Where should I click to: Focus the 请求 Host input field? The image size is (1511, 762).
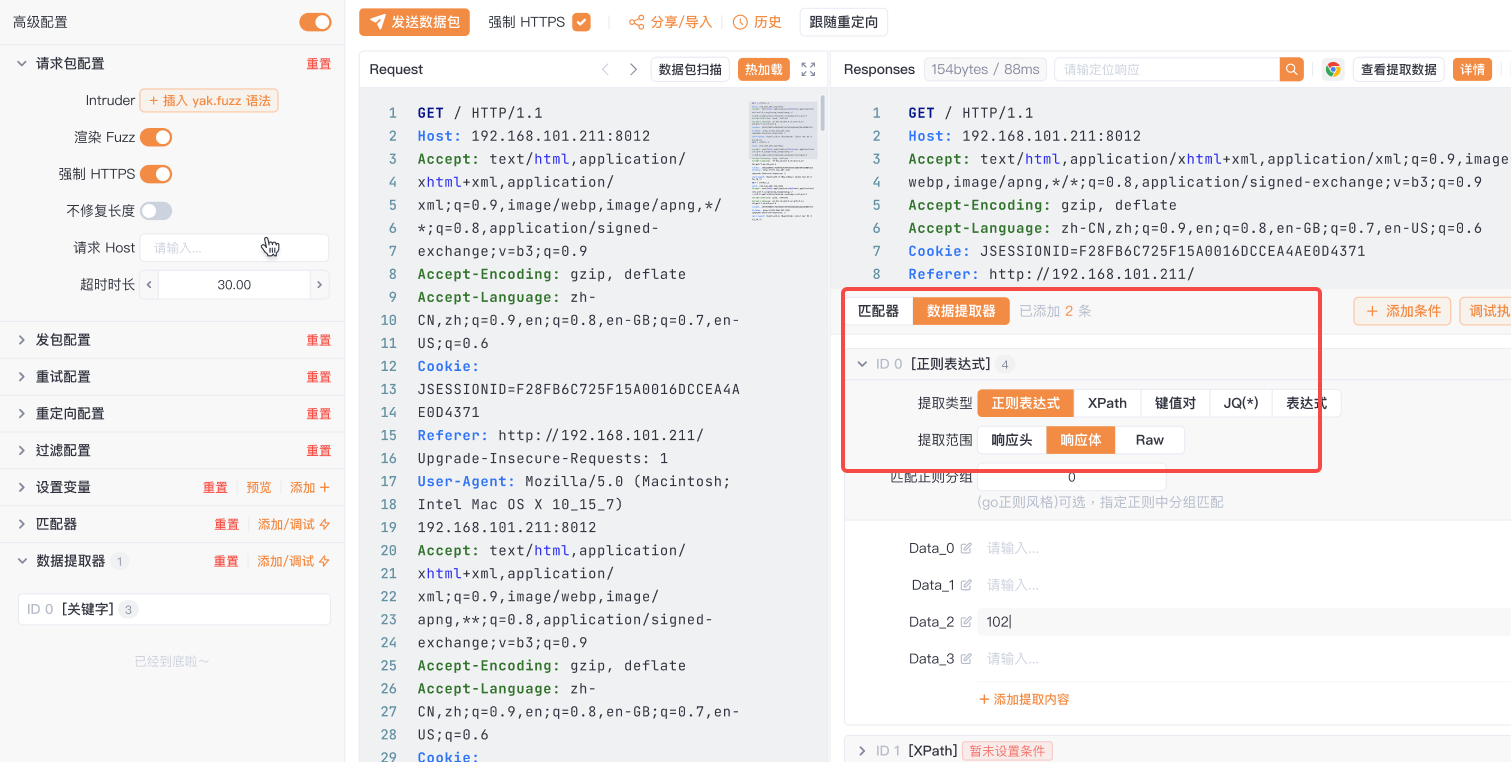tap(234, 248)
